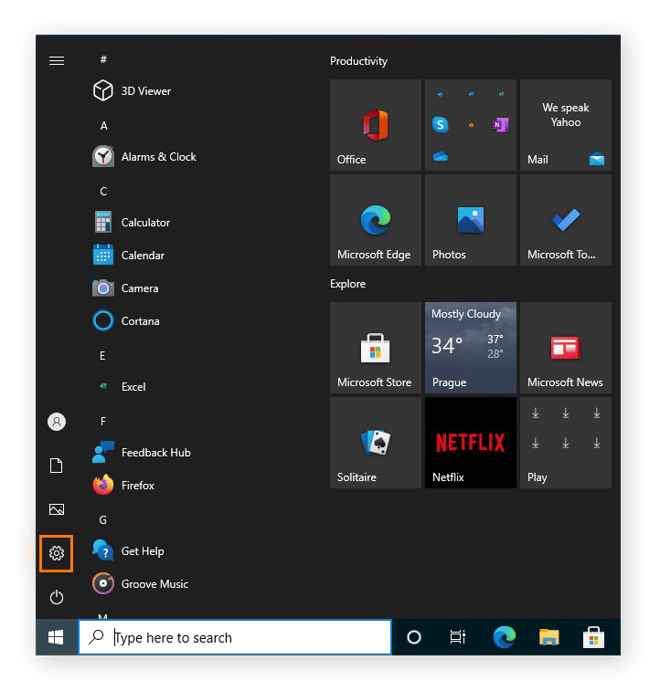The height and width of the screenshot is (691, 660).
Task: Open Settings gear in Start sidebar
Action: [56, 553]
